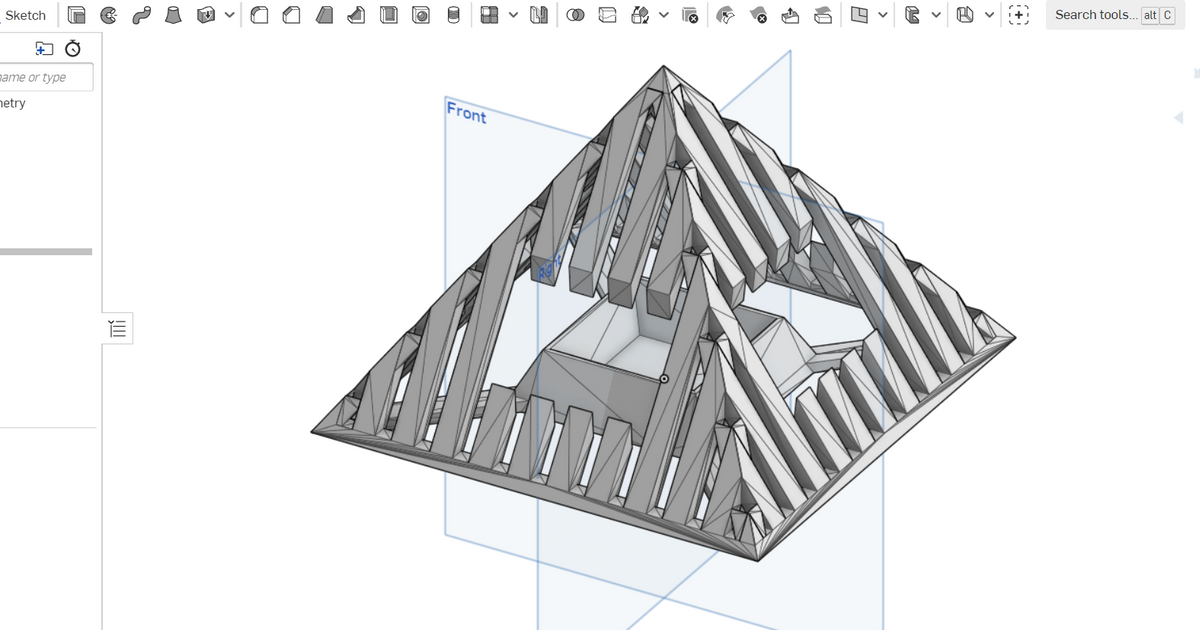Apply the Fillet tool
The image size is (1200, 630).
tap(259, 14)
